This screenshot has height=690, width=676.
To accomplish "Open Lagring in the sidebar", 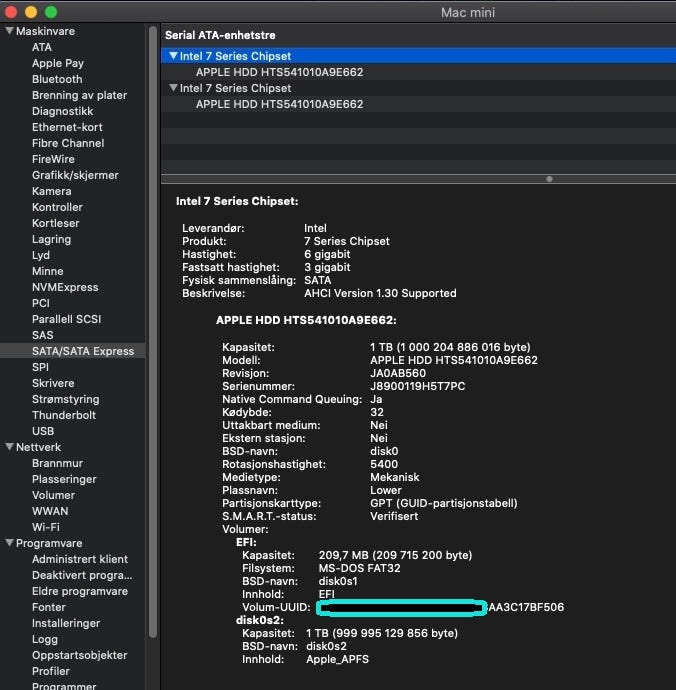I will pos(51,239).
